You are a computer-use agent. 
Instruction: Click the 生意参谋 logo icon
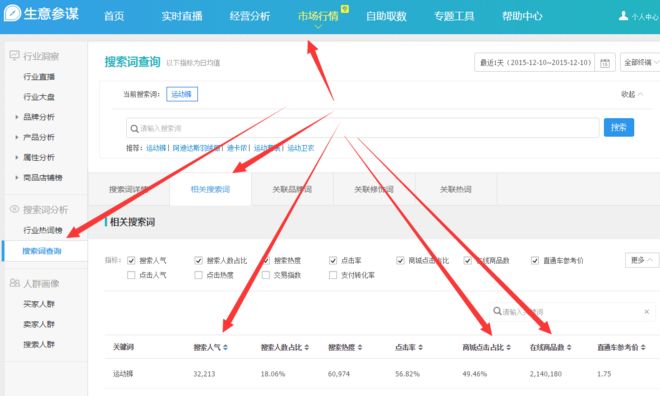click(x=12, y=13)
